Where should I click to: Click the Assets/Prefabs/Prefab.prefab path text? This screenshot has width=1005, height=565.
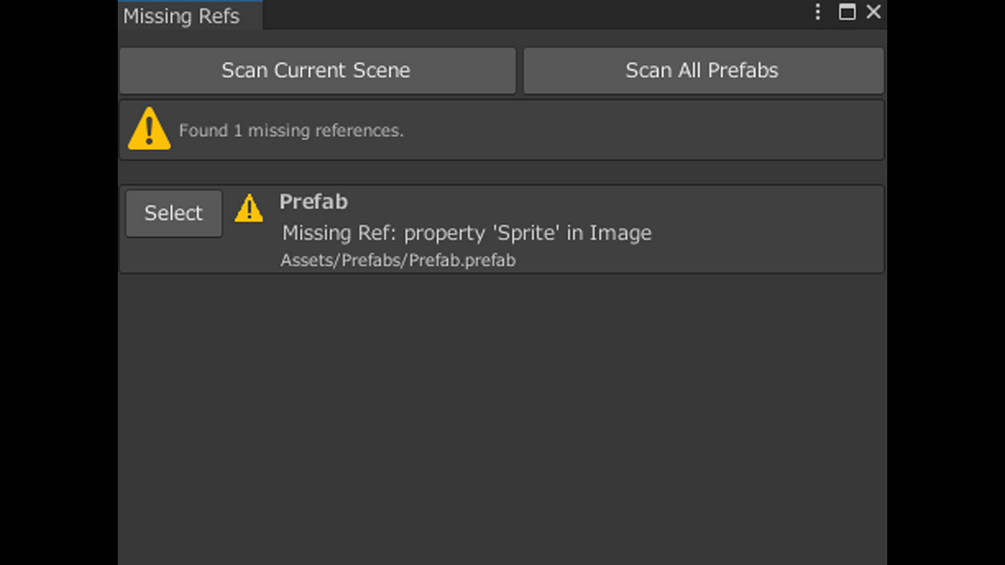click(398, 261)
